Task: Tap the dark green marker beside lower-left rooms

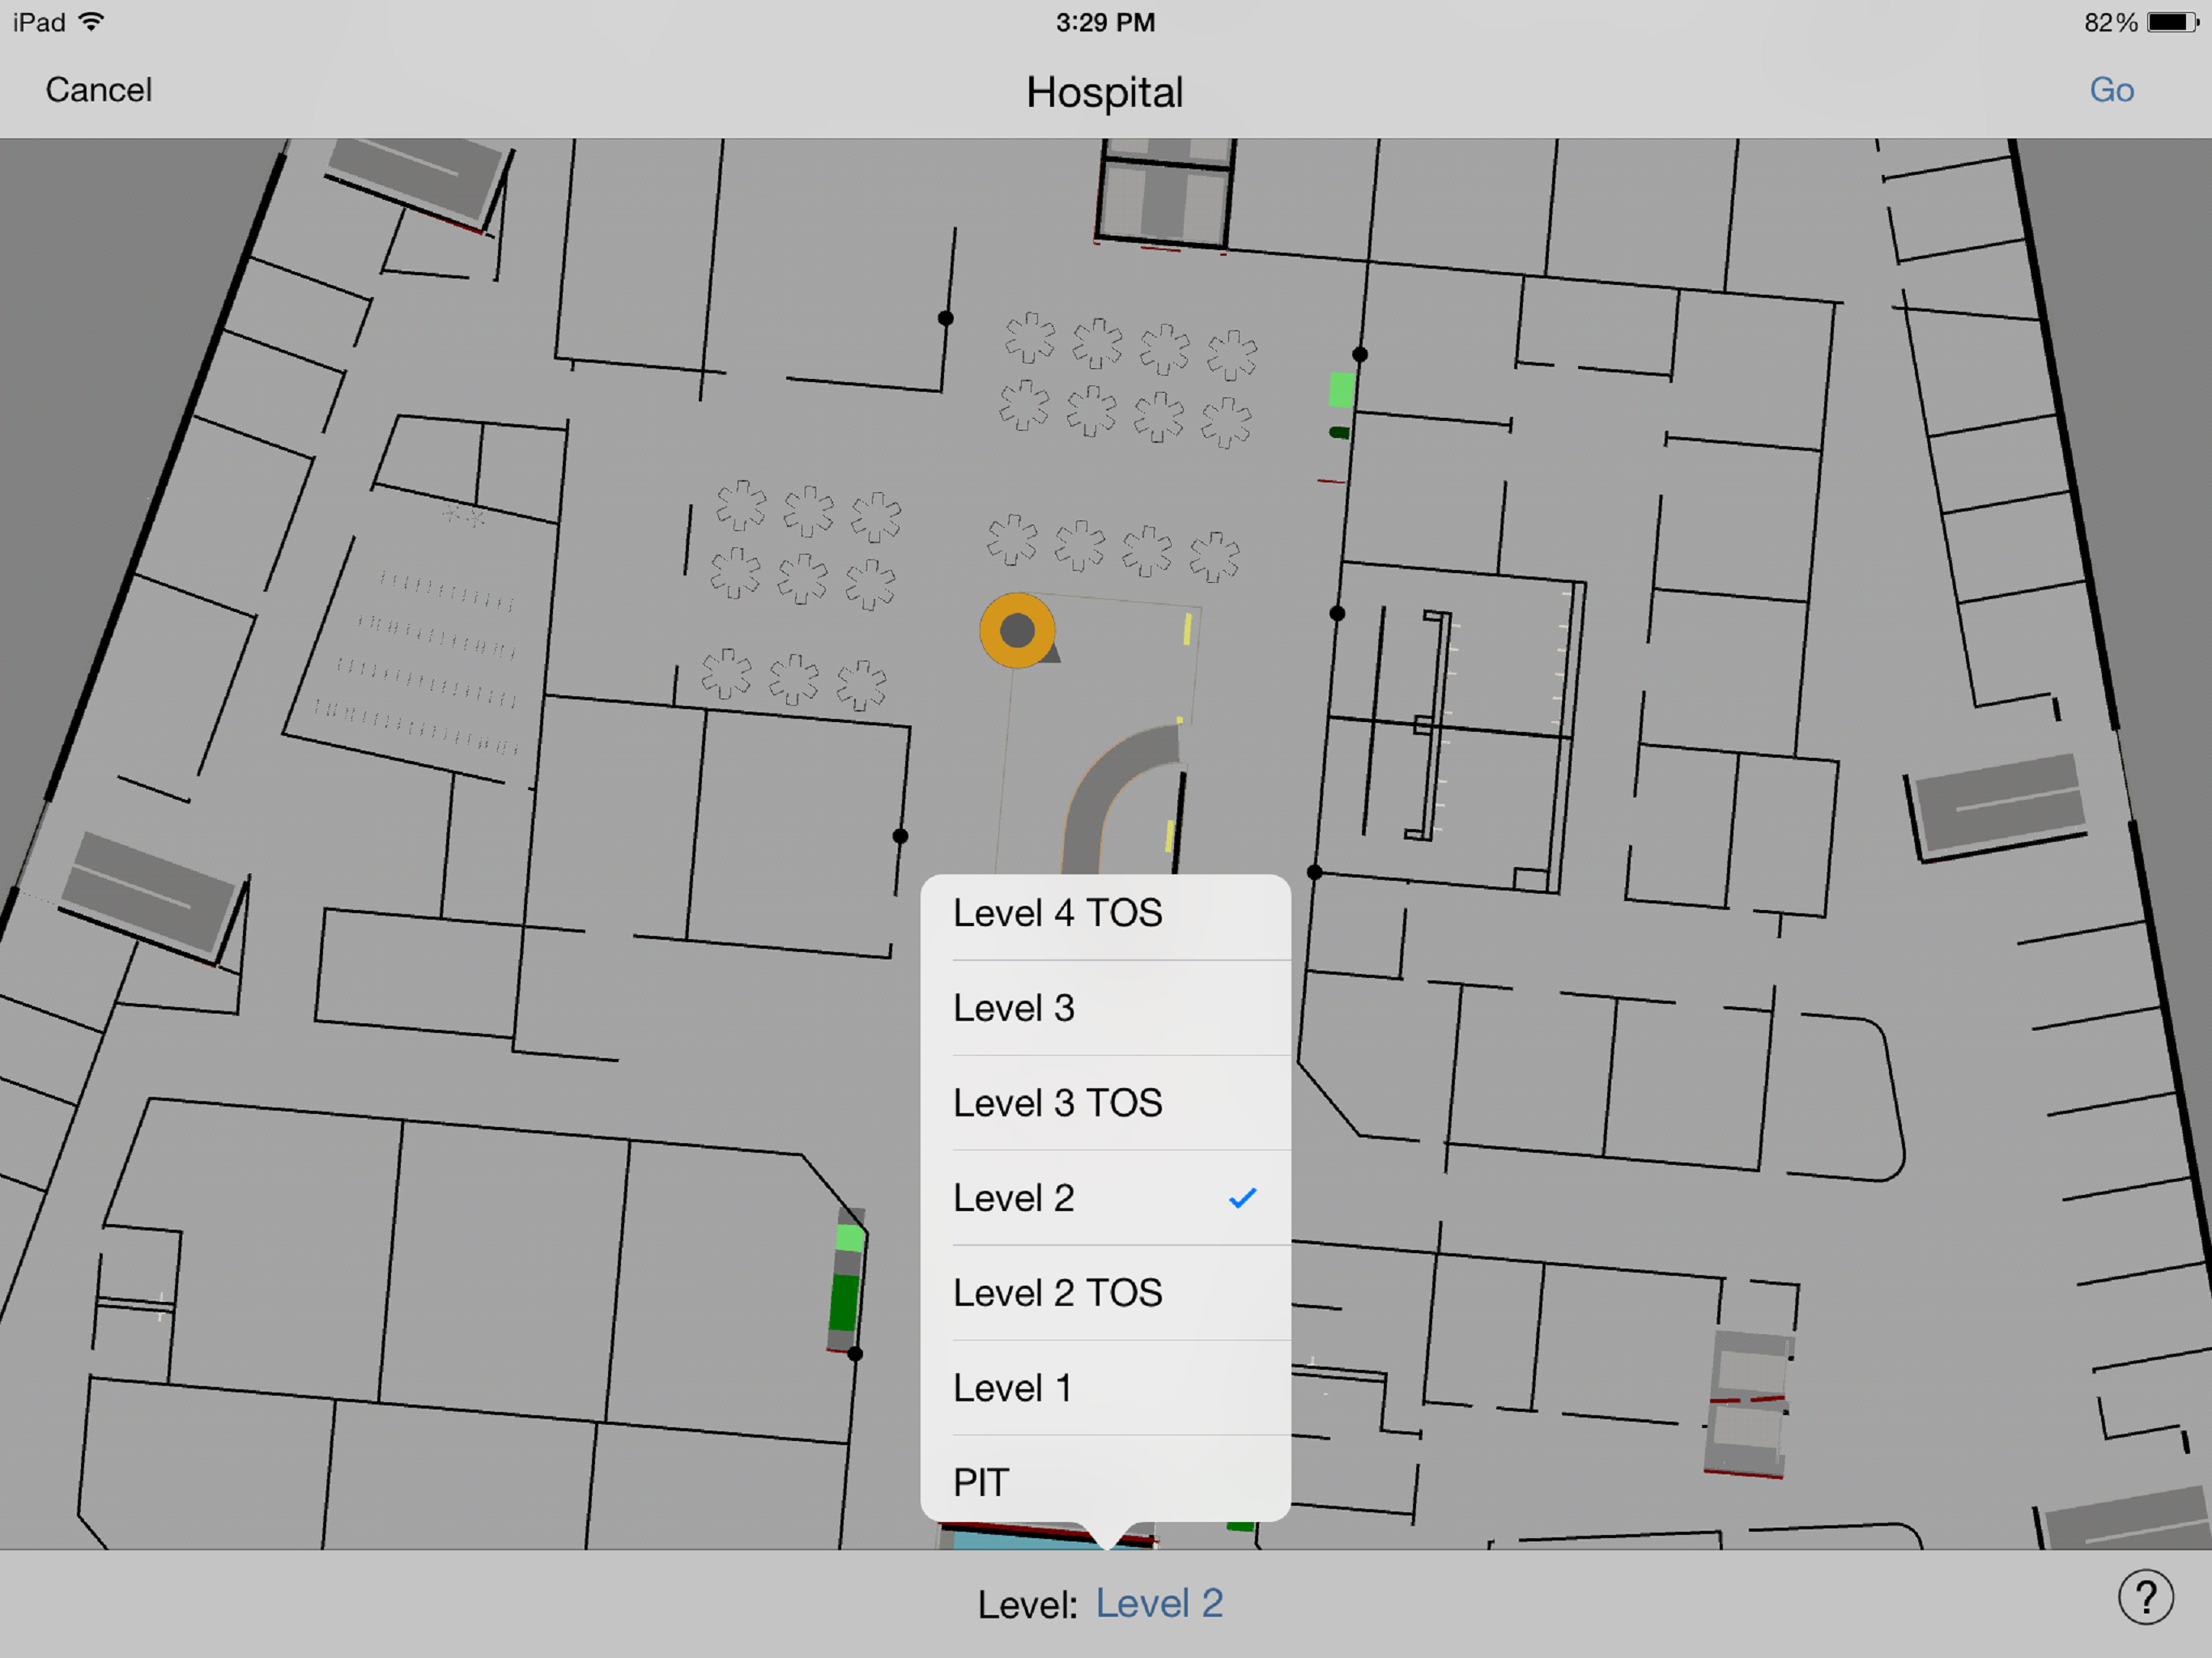Action: tap(844, 1302)
